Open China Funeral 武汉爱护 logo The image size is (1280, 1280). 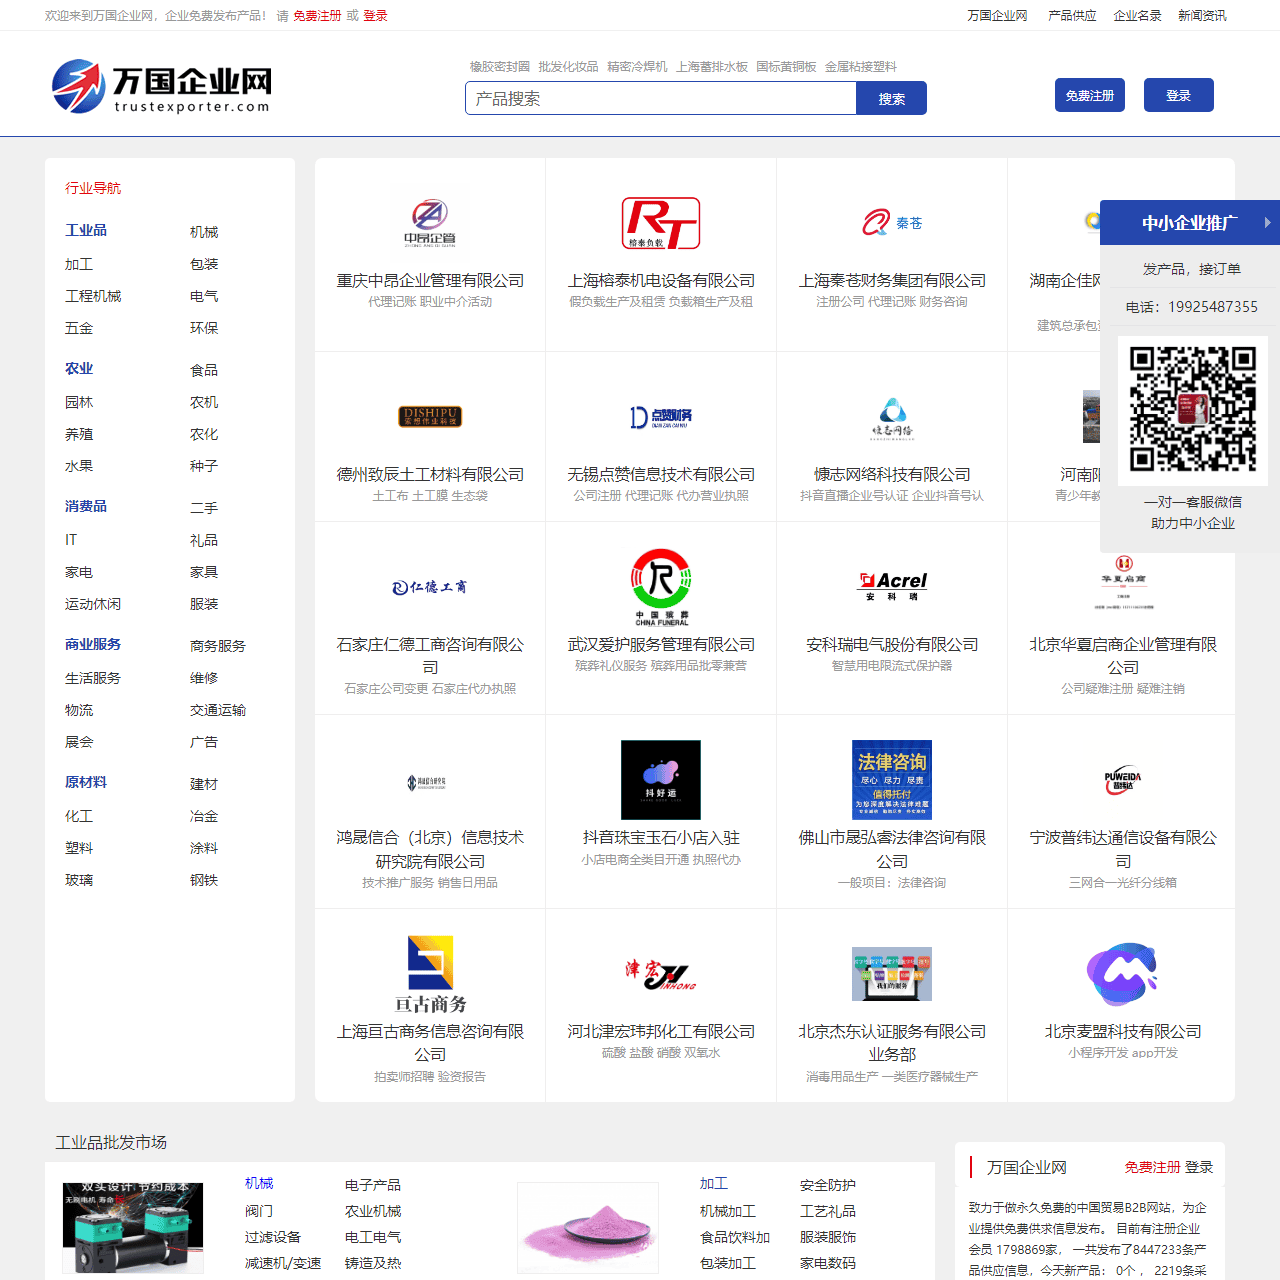pyautogui.click(x=661, y=587)
